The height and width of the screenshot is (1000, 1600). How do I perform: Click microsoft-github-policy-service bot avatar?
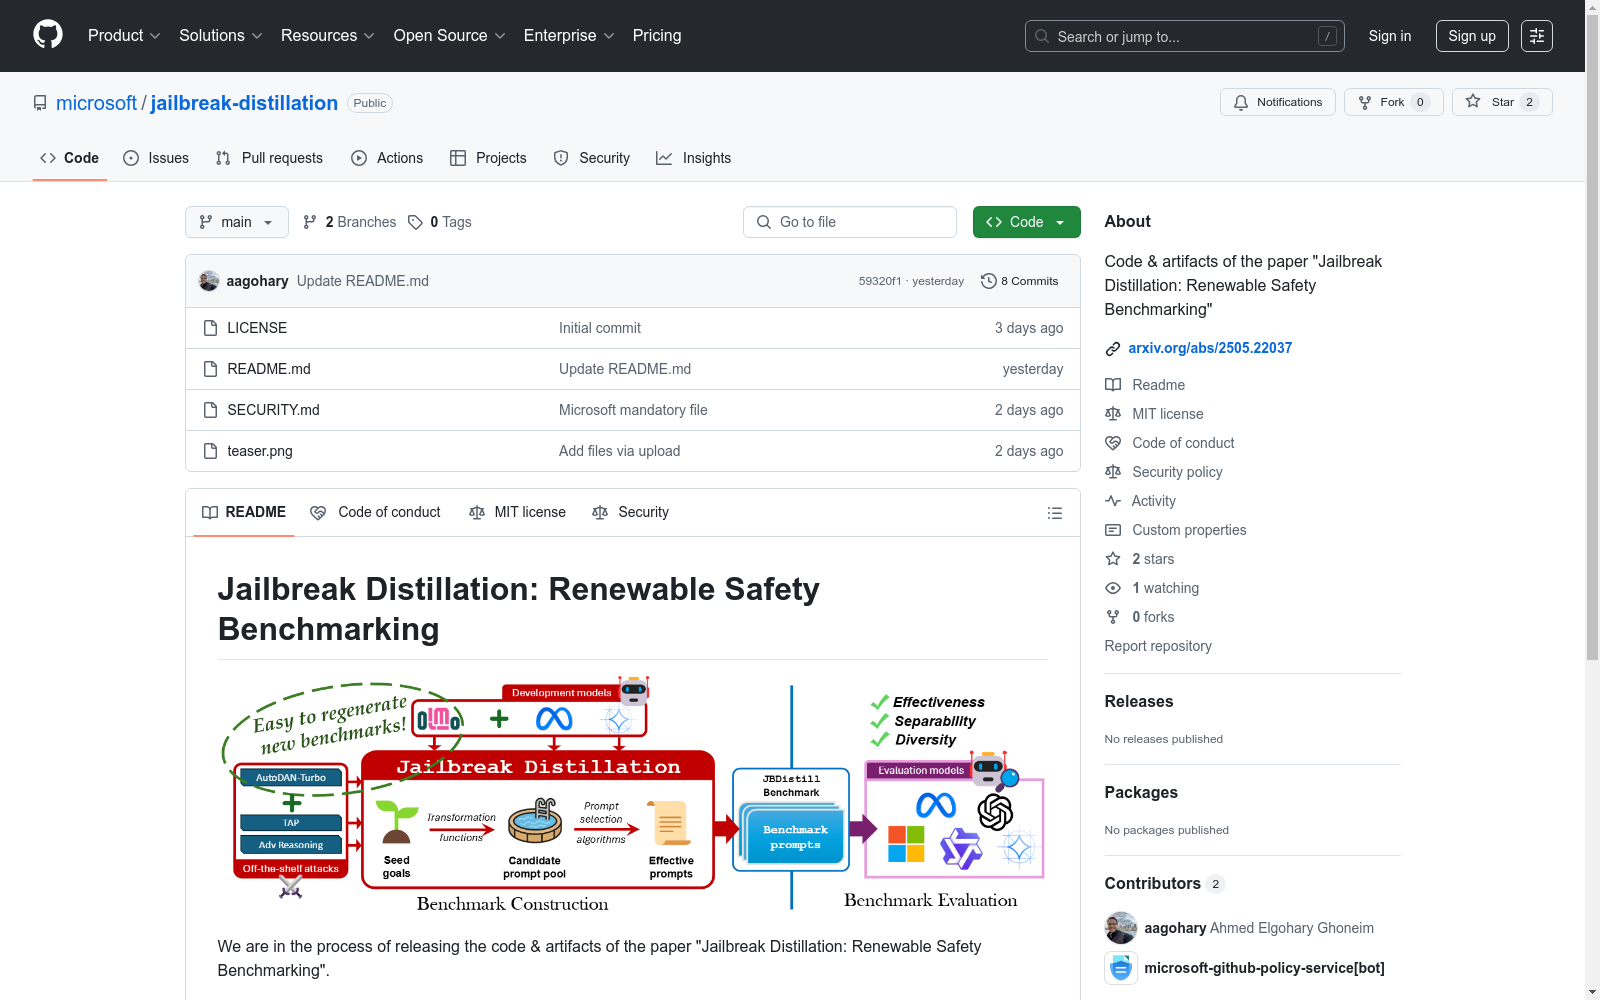click(x=1121, y=968)
